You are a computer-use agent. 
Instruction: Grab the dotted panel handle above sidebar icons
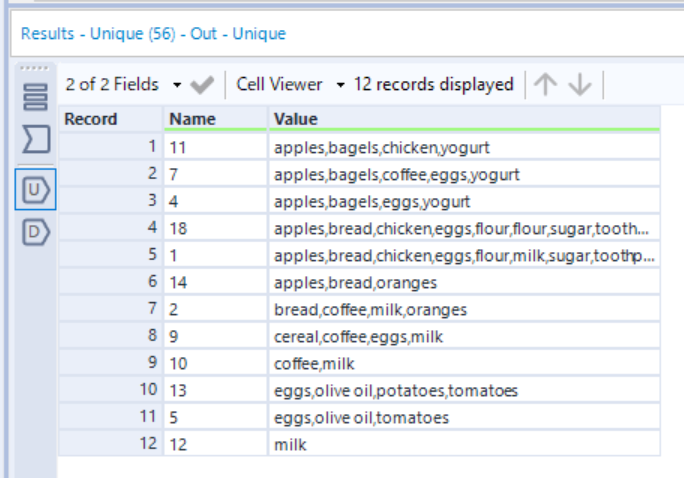[x=34, y=68]
